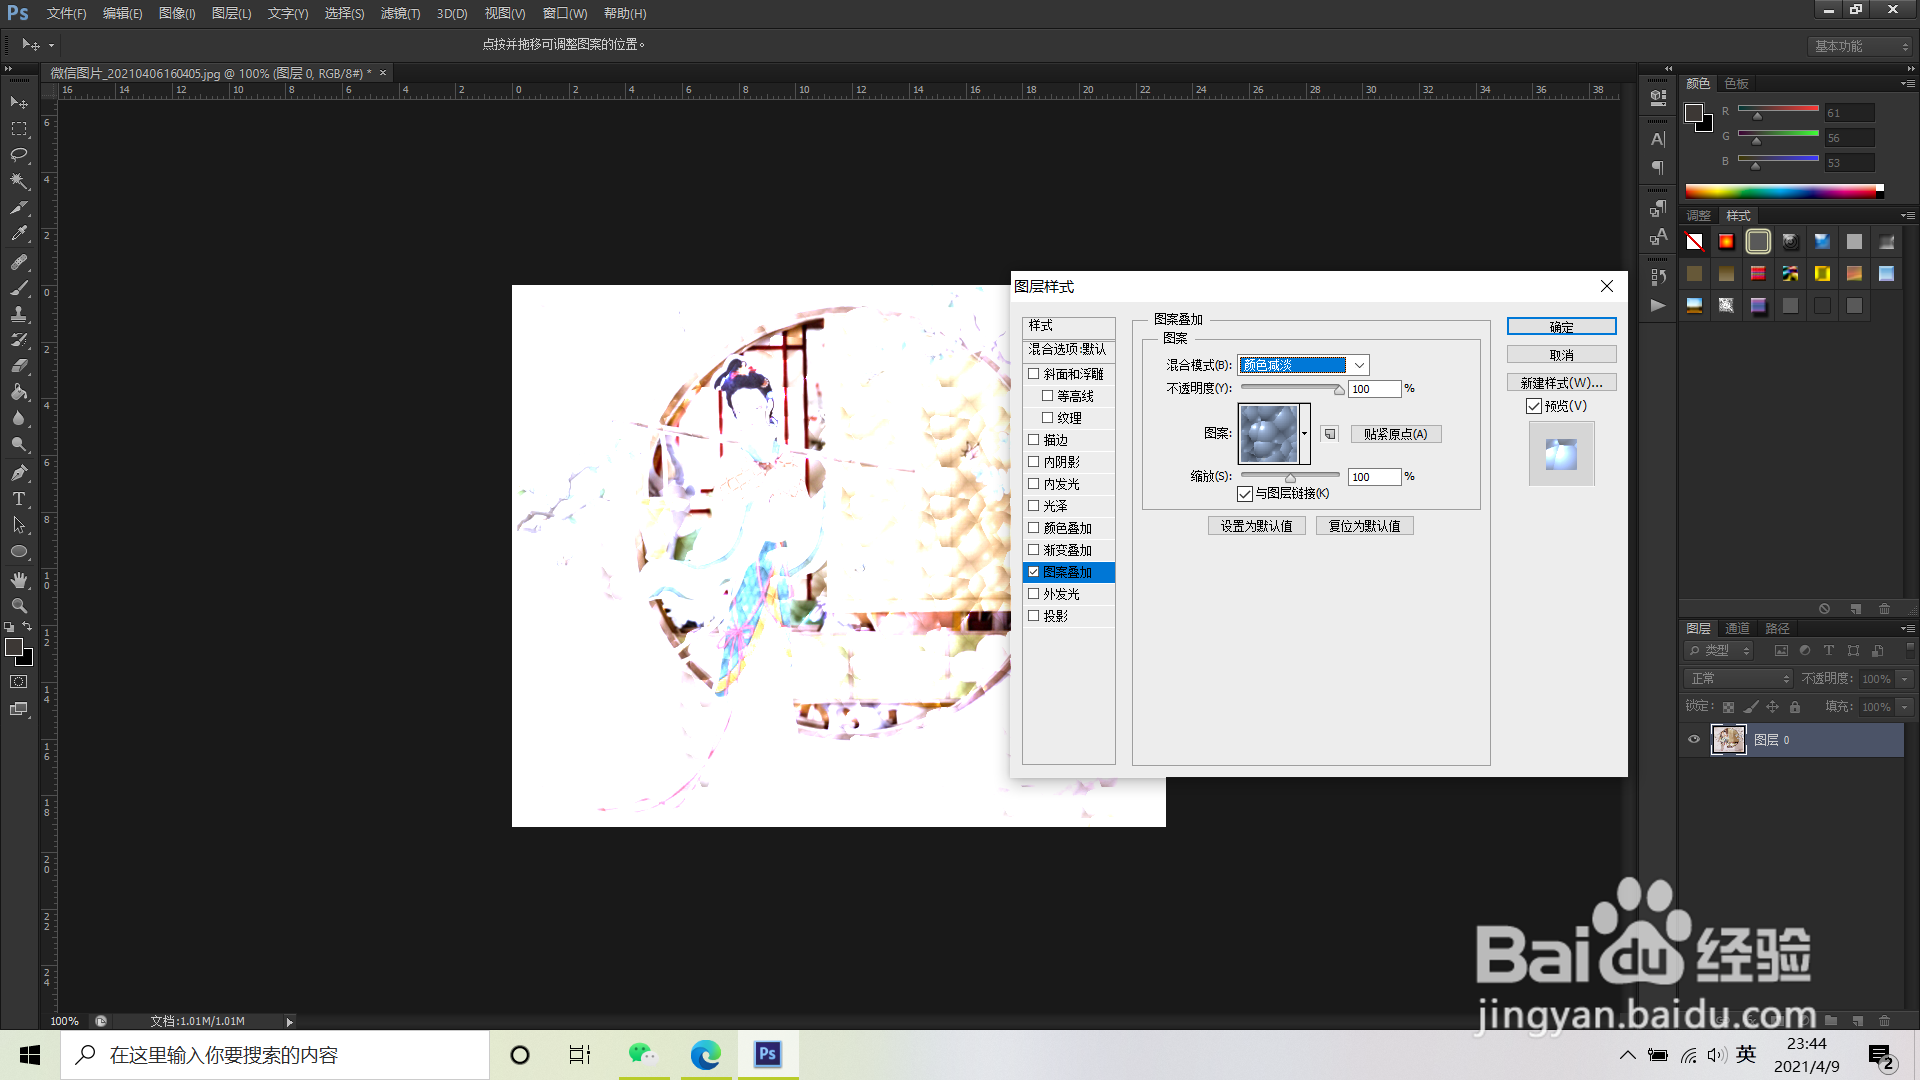This screenshot has width=1920, height=1080.
Task: Open WeChat from the taskbar
Action: point(642,1054)
